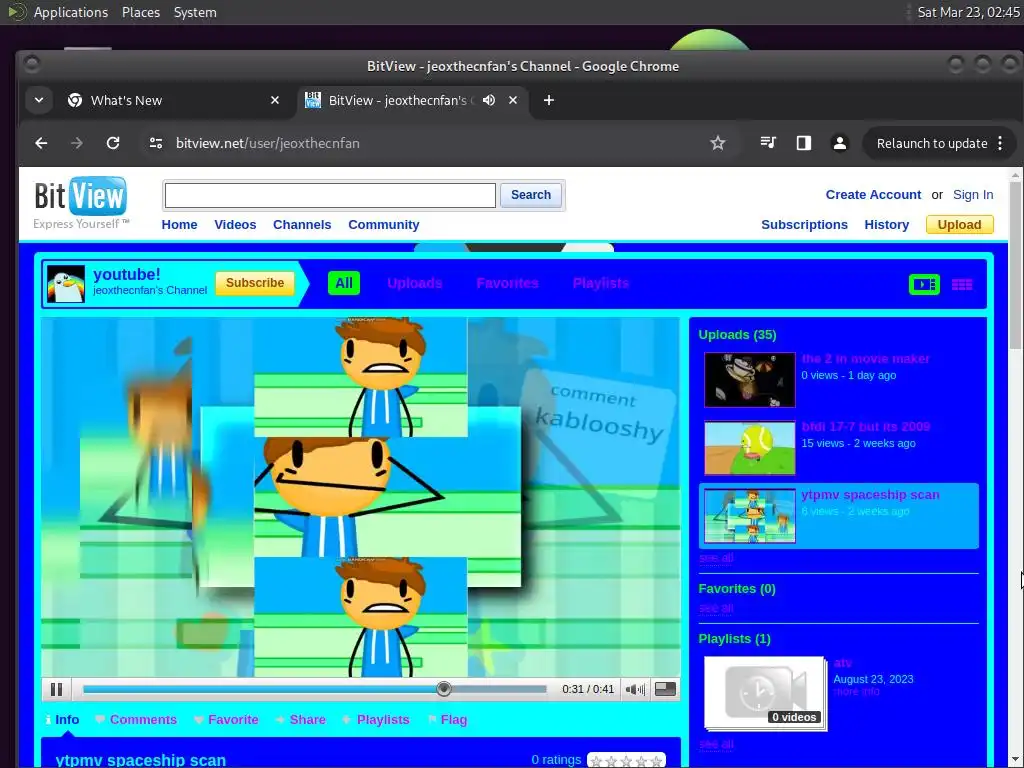Image resolution: width=1024 pixels, height=768 pixels.
Task: Click the video progress slider knob
Action: click(443, 688)
